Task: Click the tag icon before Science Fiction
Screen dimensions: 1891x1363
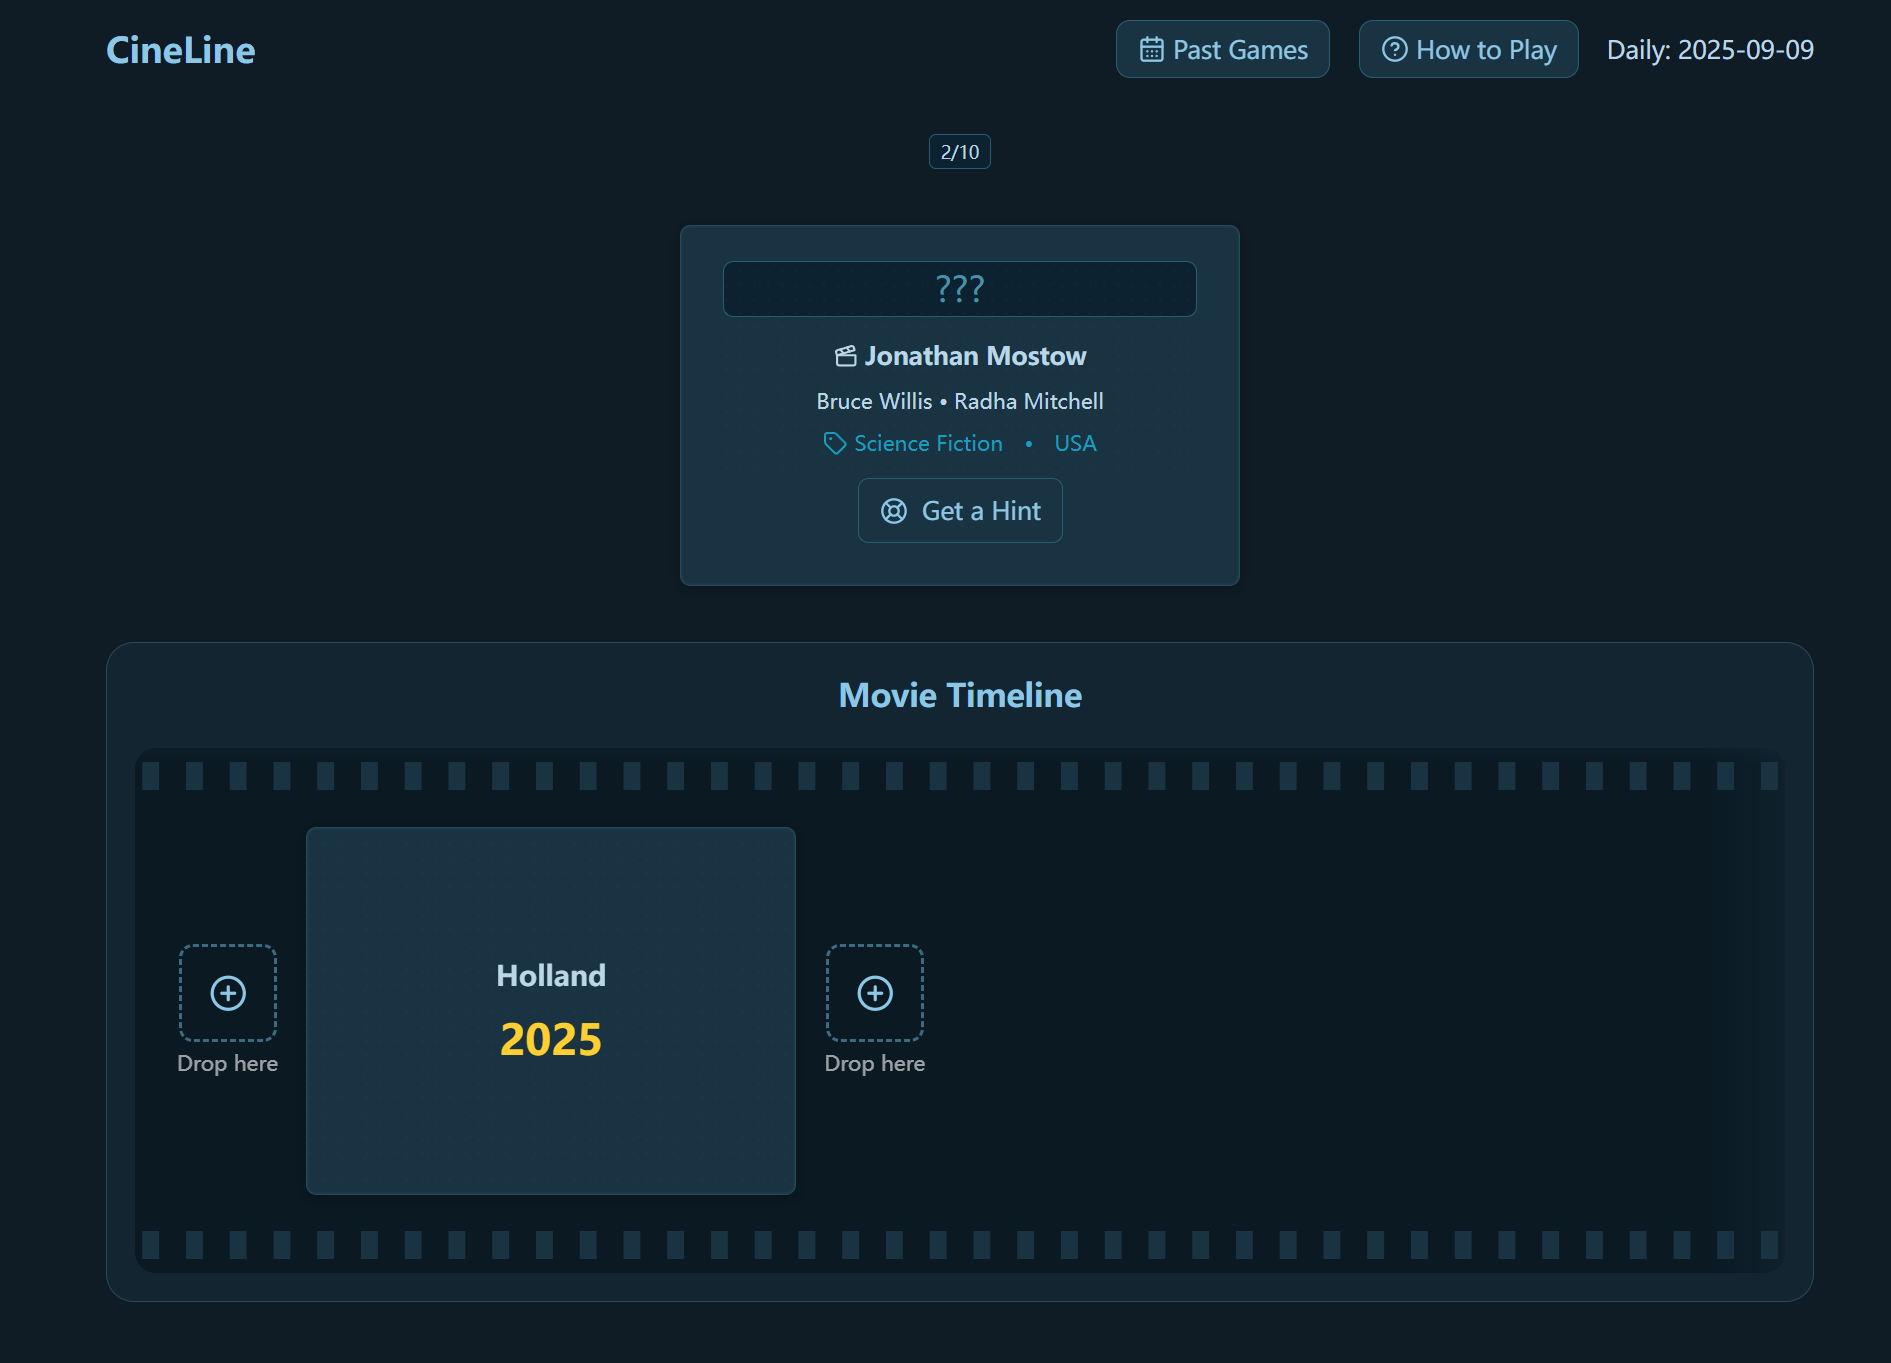Action: click(834, 443)
